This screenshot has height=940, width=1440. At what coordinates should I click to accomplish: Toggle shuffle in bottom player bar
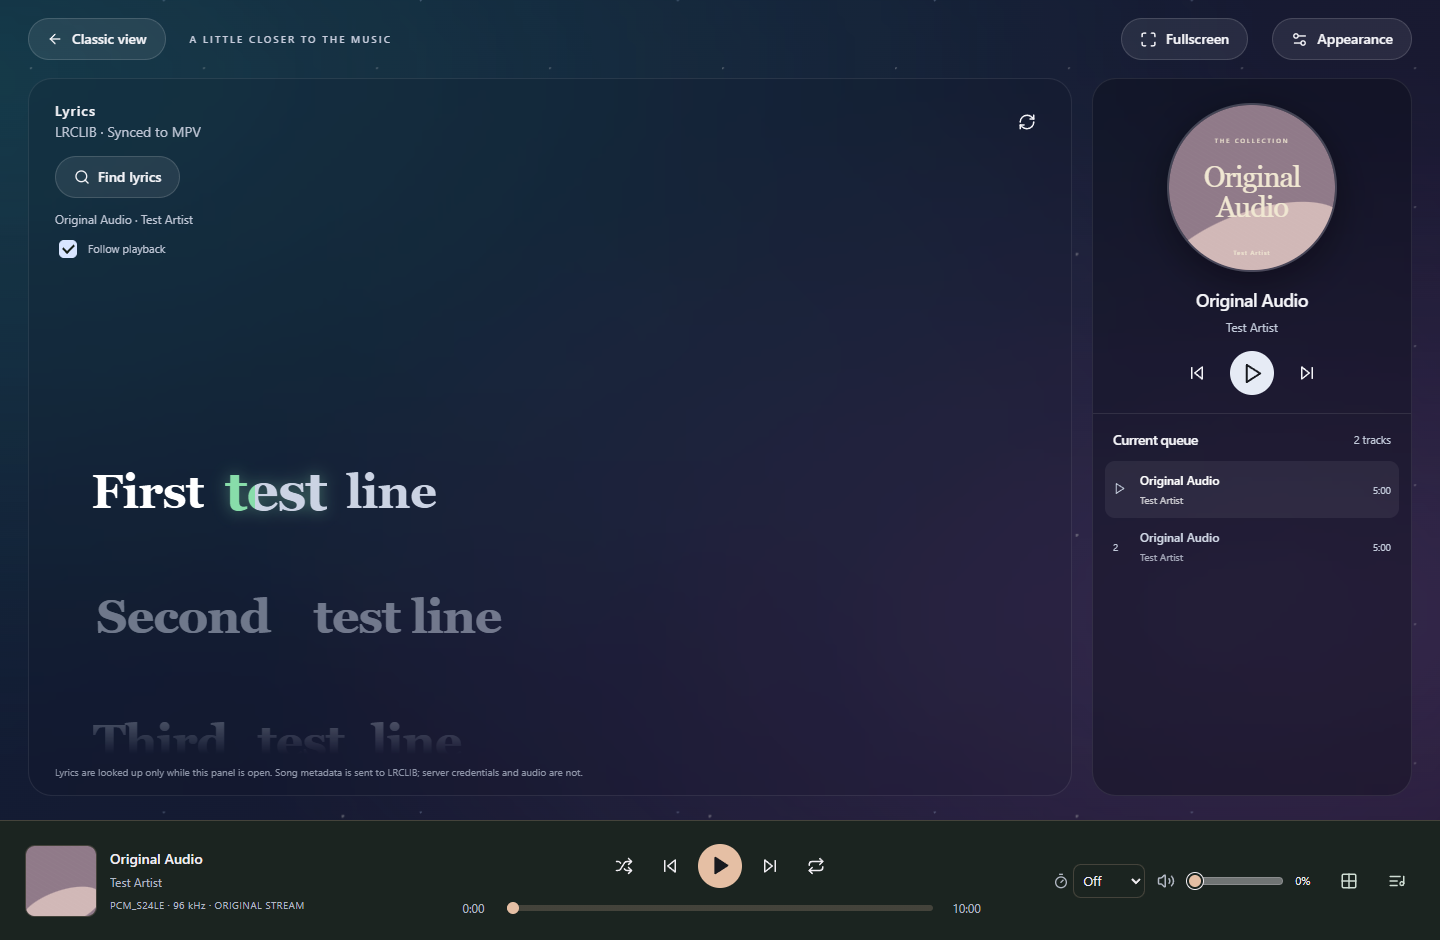pos(624,866)
